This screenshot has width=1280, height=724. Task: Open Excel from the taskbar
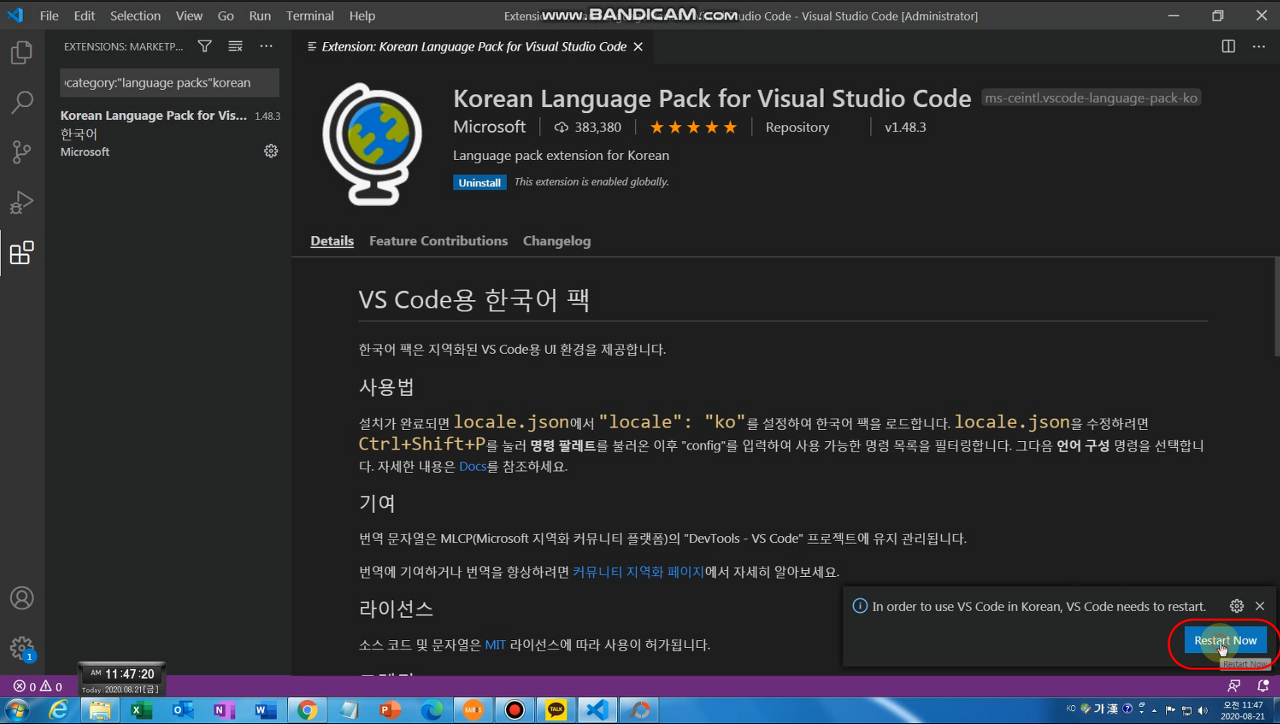[x=141, y=710]
